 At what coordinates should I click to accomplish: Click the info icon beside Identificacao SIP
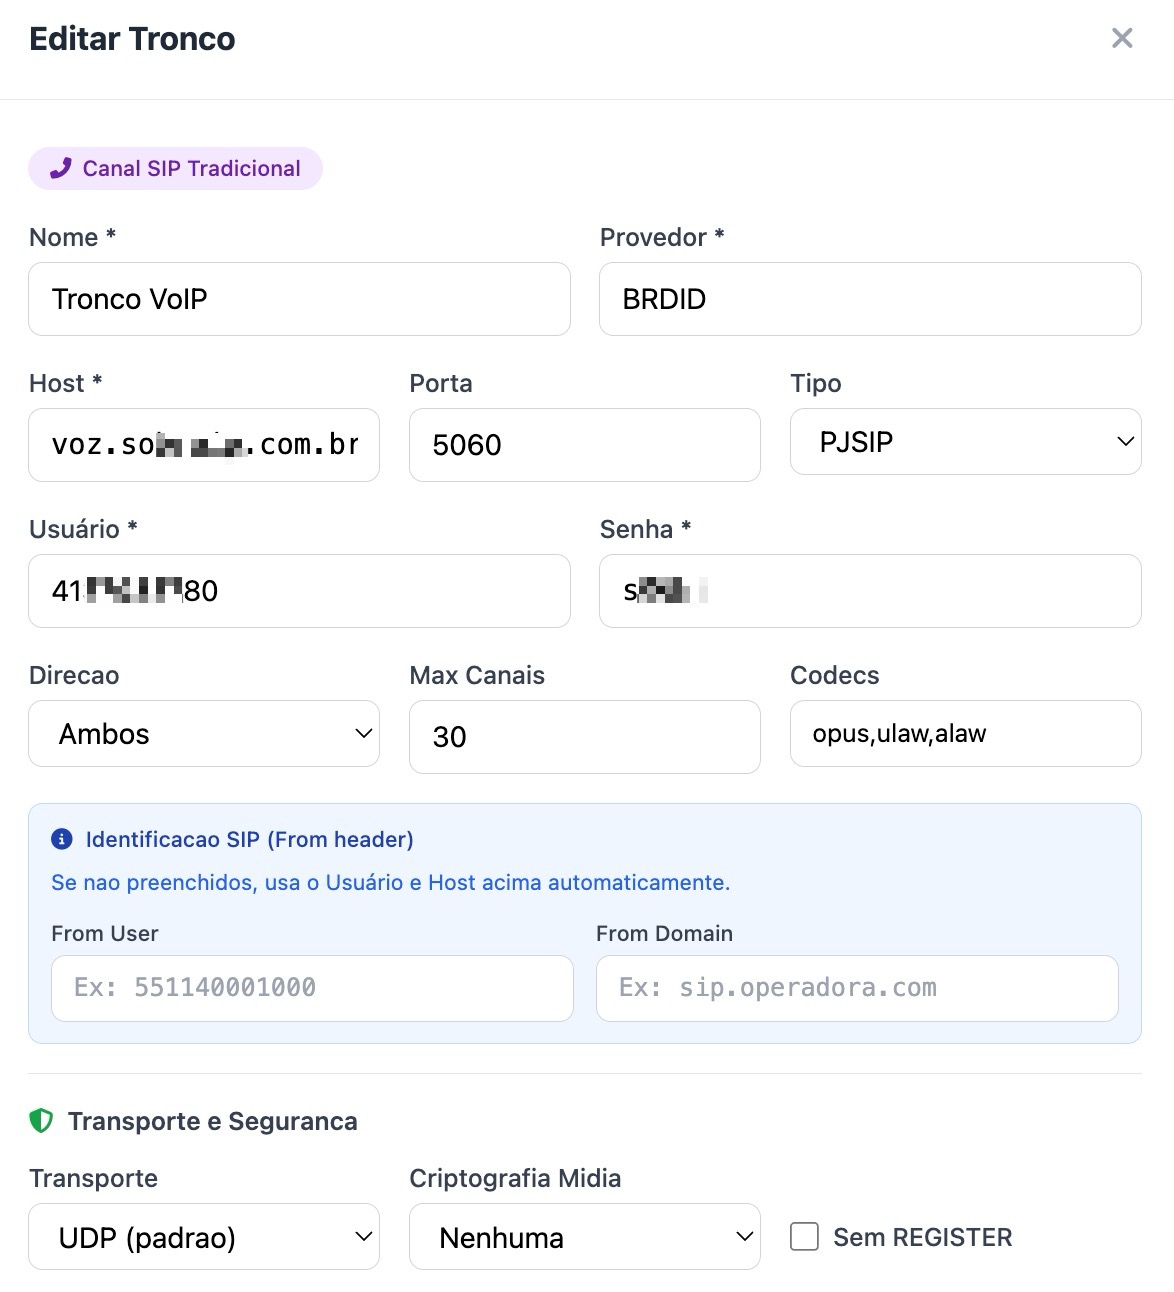click(62, 839)
